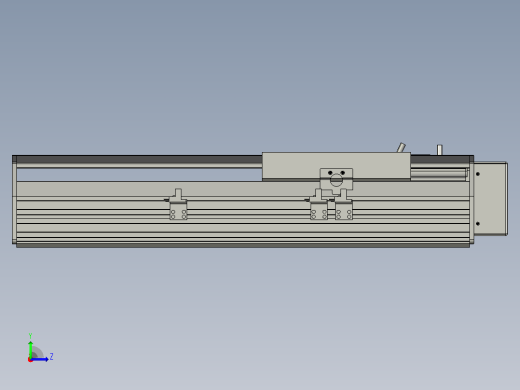Screen dimensions: 520x390
Task: Pick the right black screw on carriage bracket
Action: click(x=342, y=173)
